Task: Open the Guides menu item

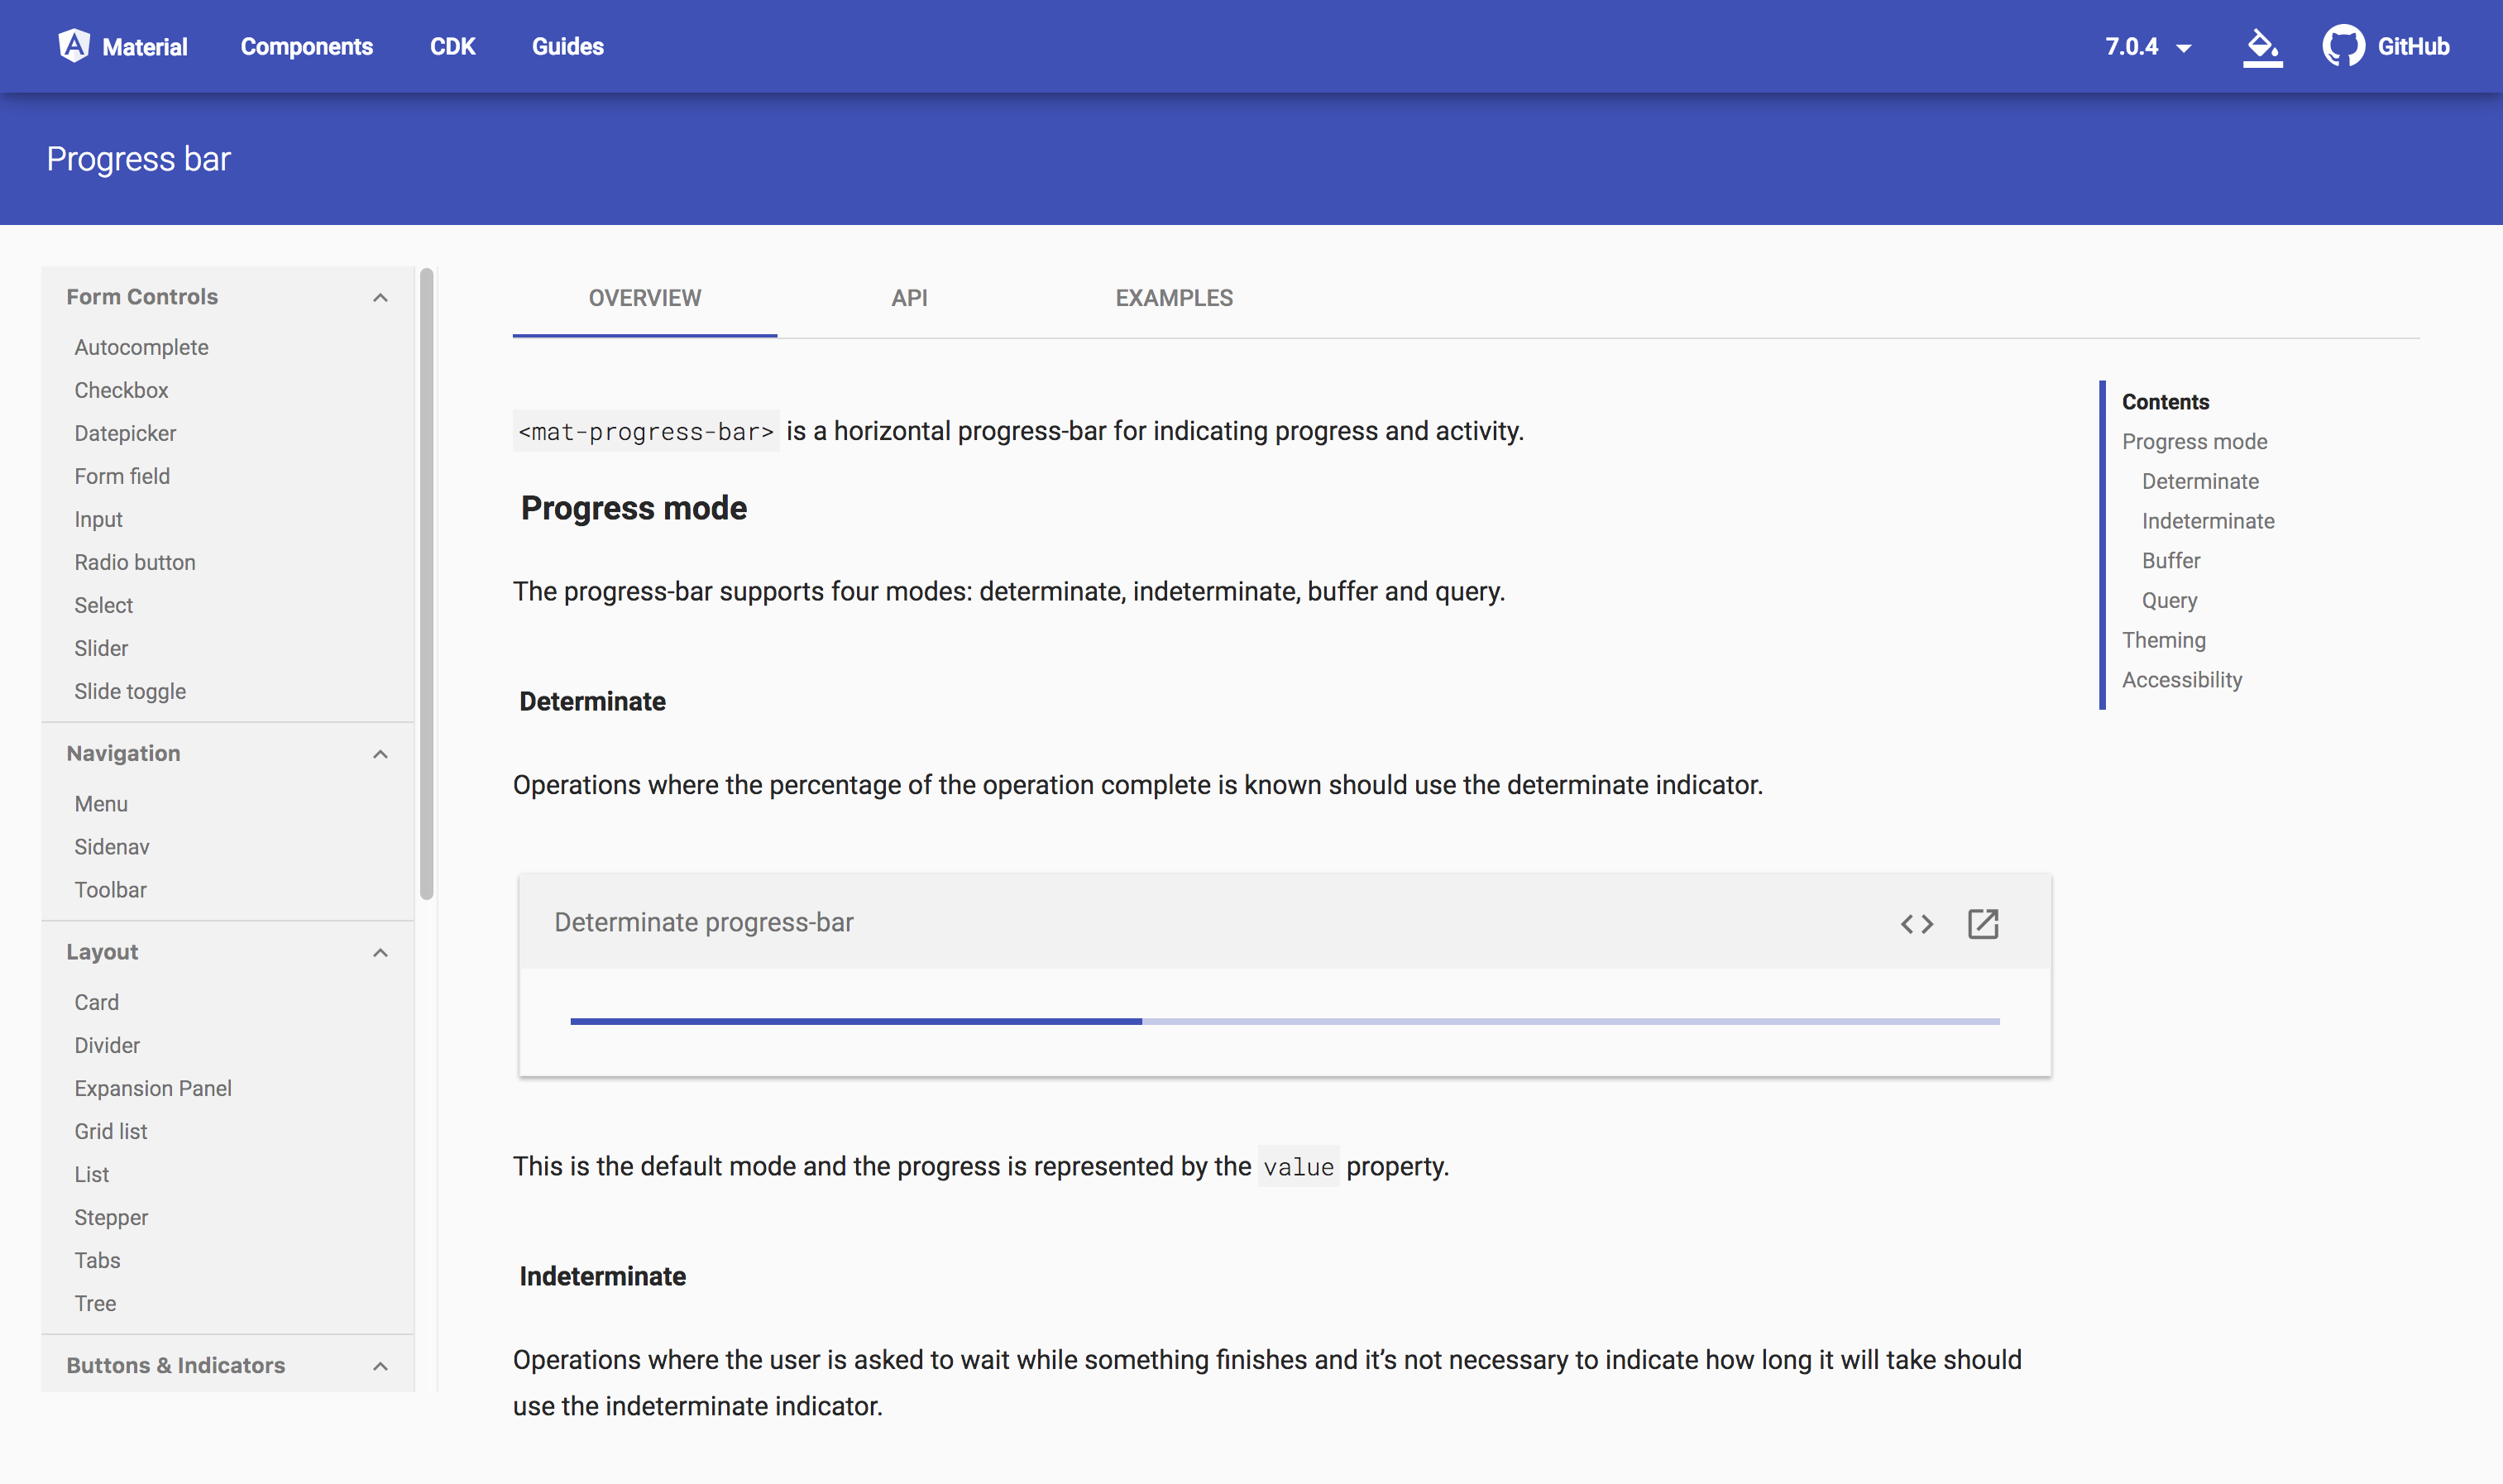Action: pyautogui.click(x=567, y=47)
